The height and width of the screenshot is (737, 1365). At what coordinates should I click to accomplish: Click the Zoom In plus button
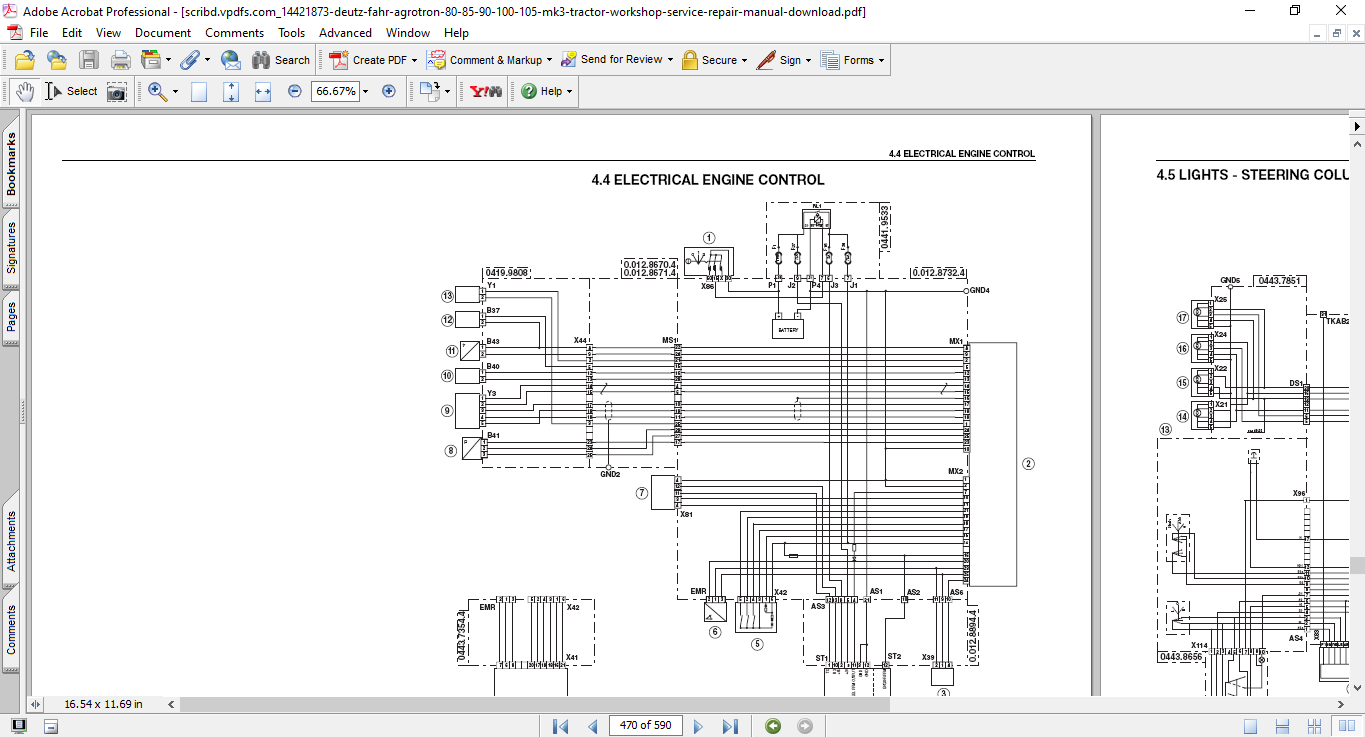[x=389, y=91]
